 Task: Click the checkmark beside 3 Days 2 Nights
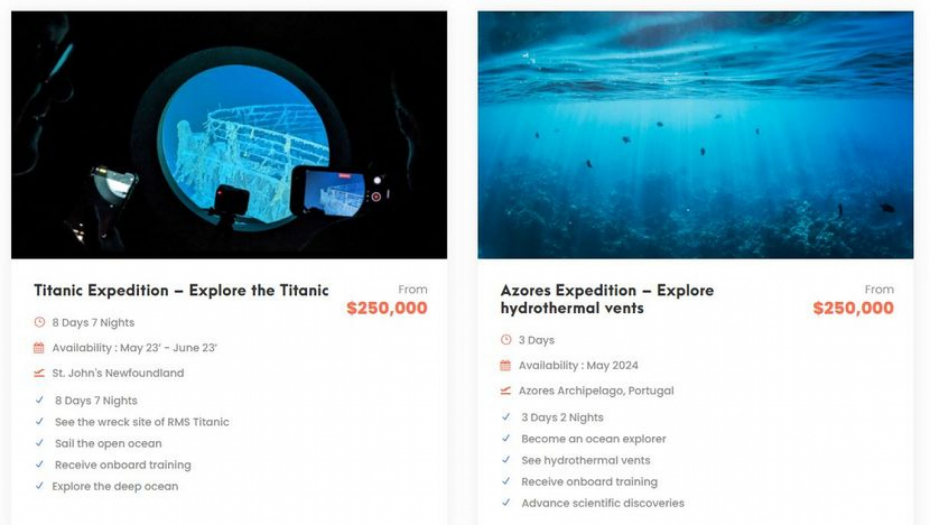click(x=506, y=417)
